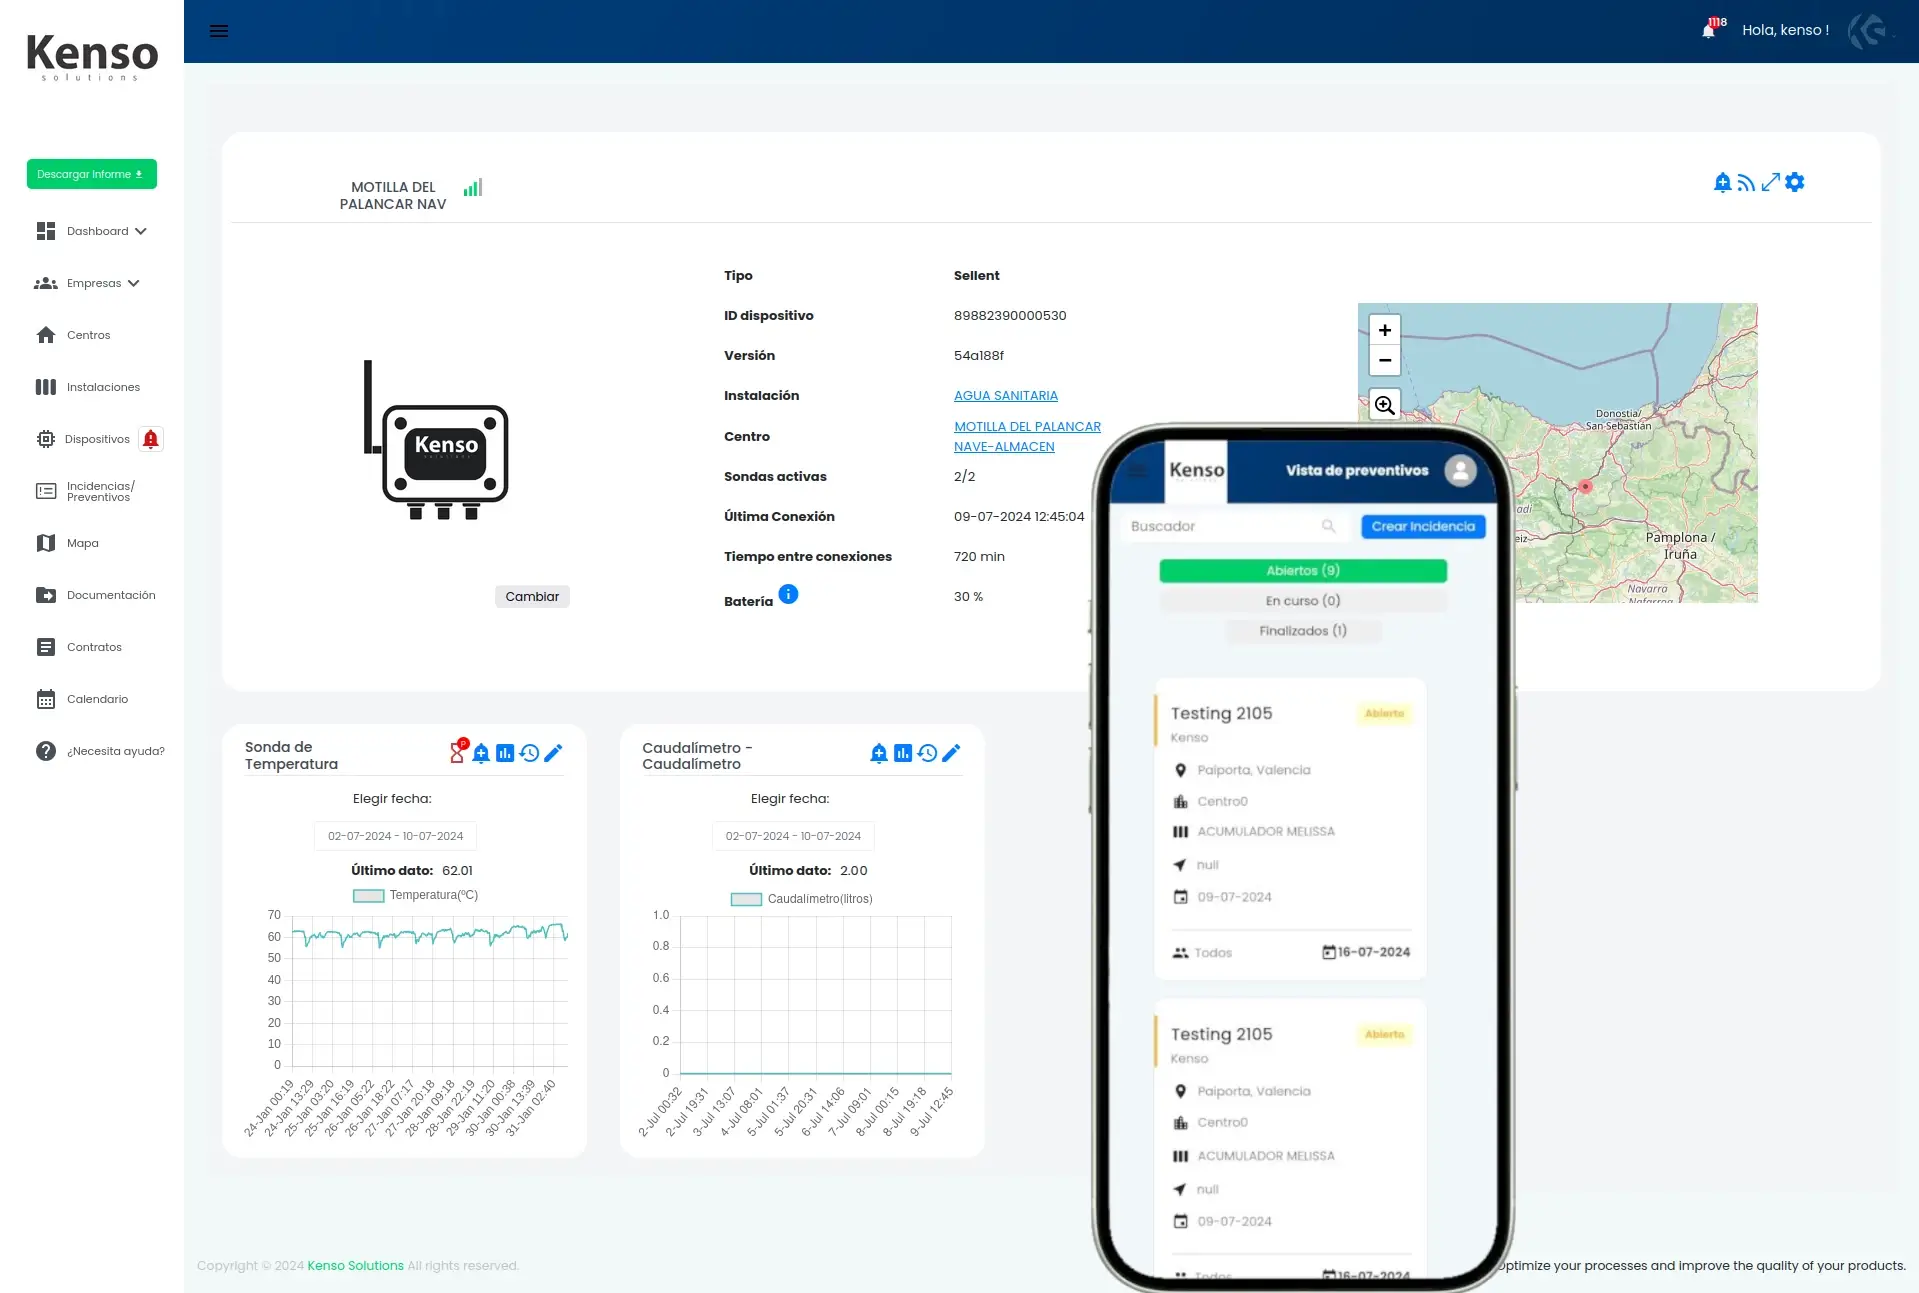1919x1293 pixels.
Task: Toggle the hamburger sidebar menu
Action: click(x=219, y=31)
